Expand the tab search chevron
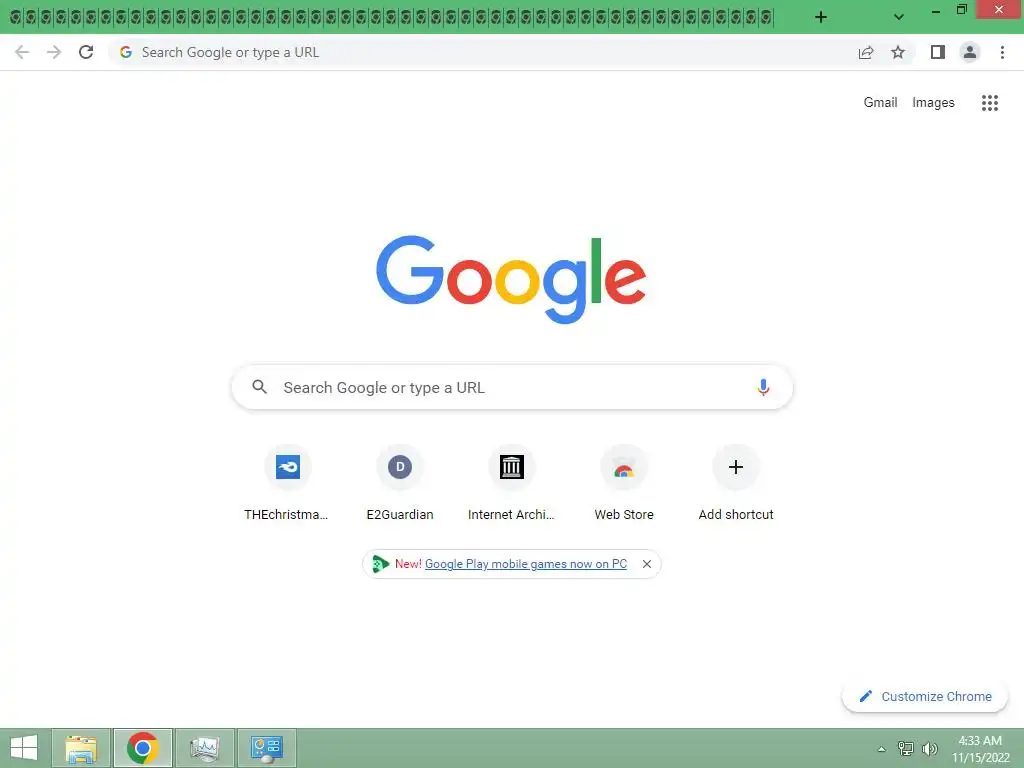 pos(899,17)
